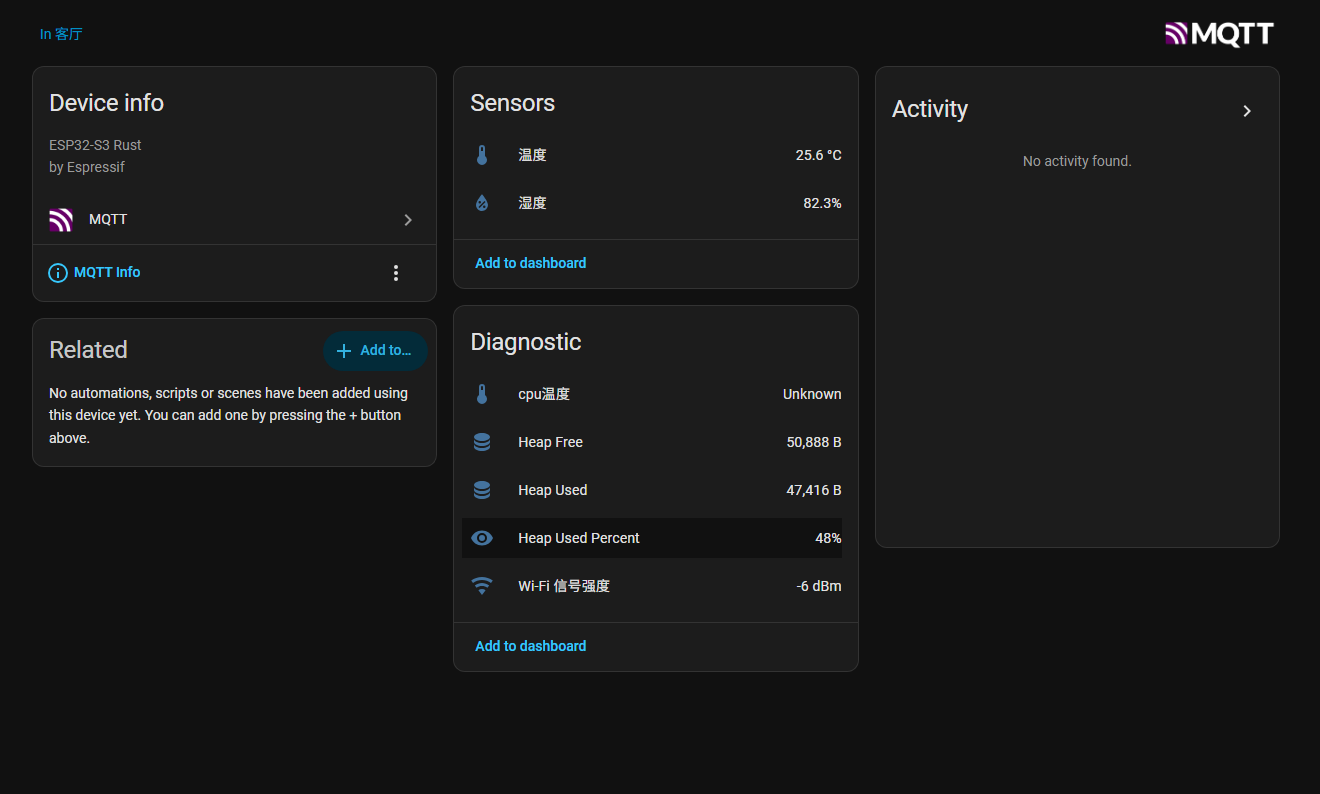
Task: Click the Add to… button in Related
Action: pos(375,351)
